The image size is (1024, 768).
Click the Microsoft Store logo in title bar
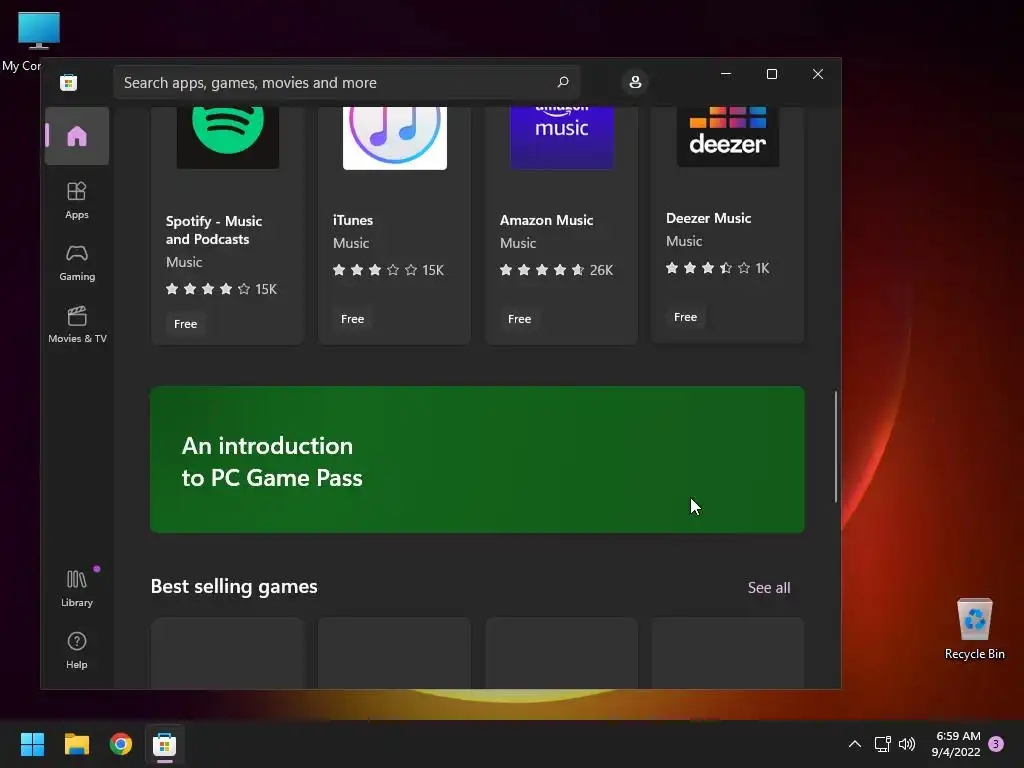pos(69,82)
